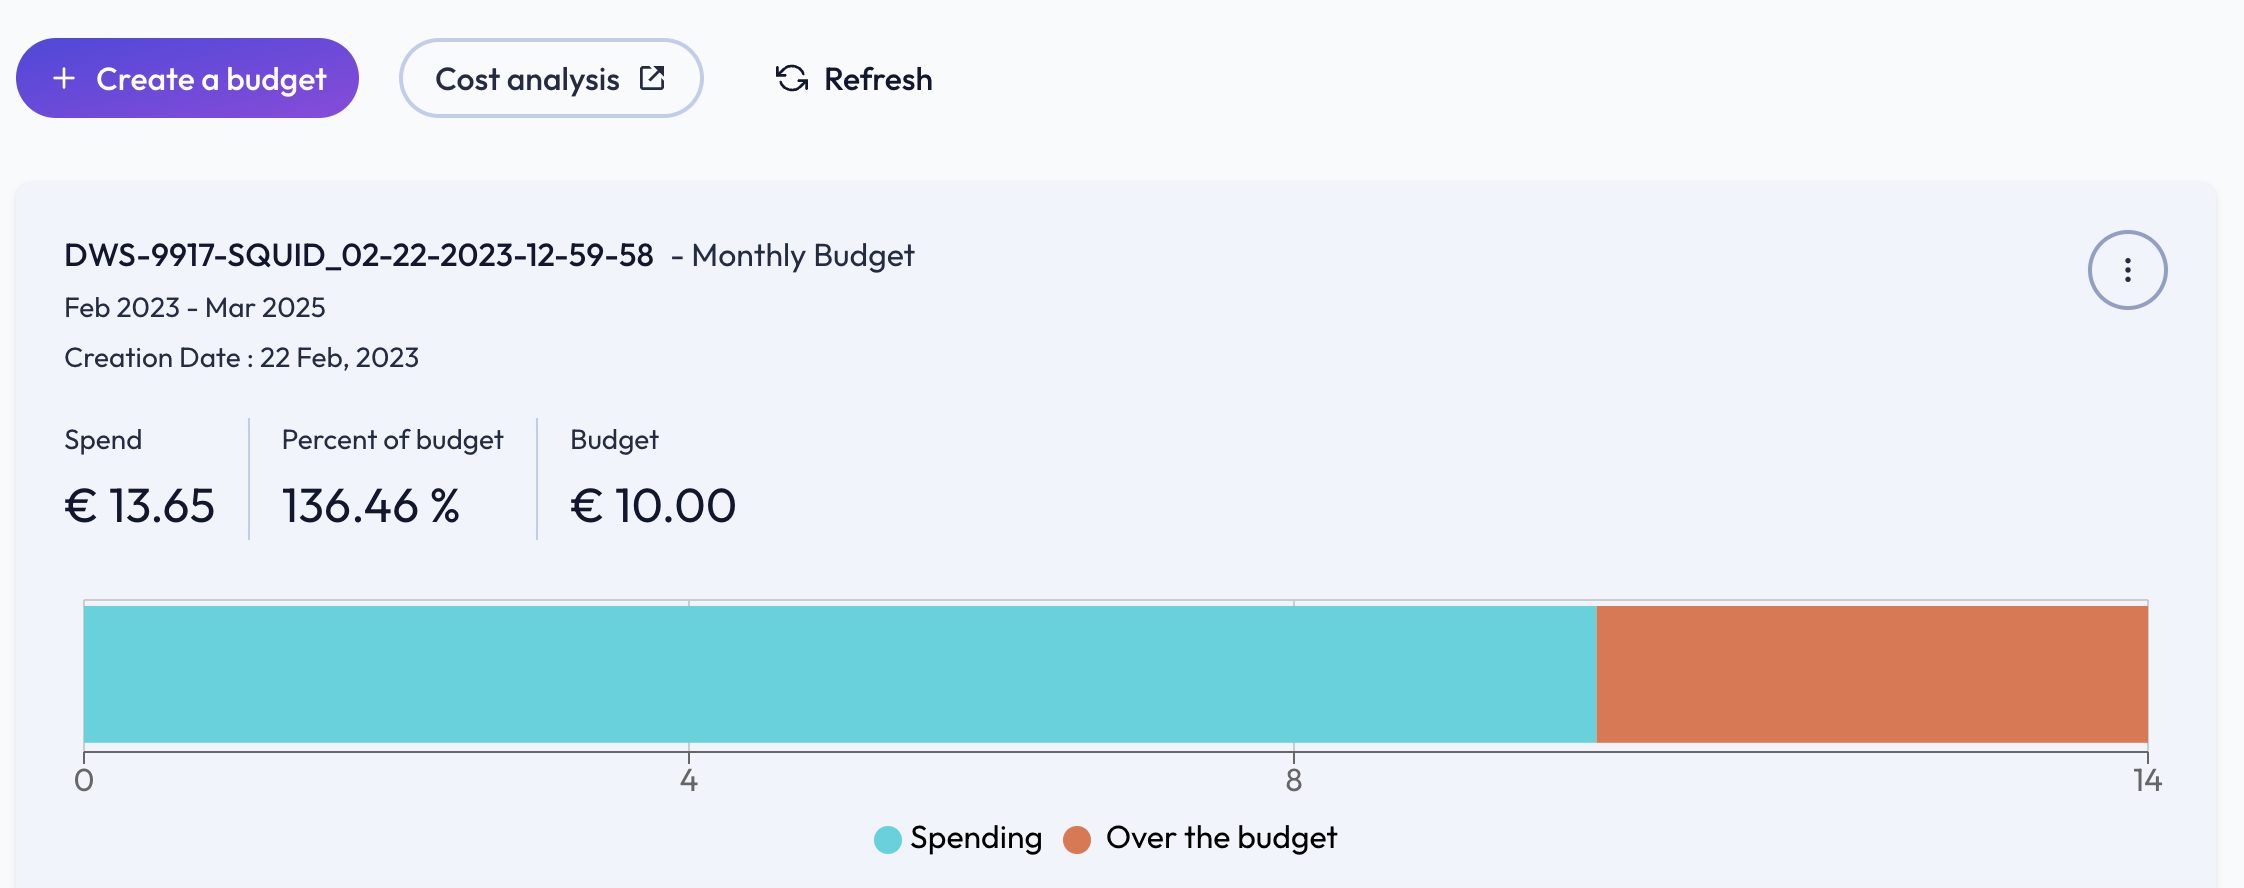Click the external link icon beside Cost analysis

(652, 78)
